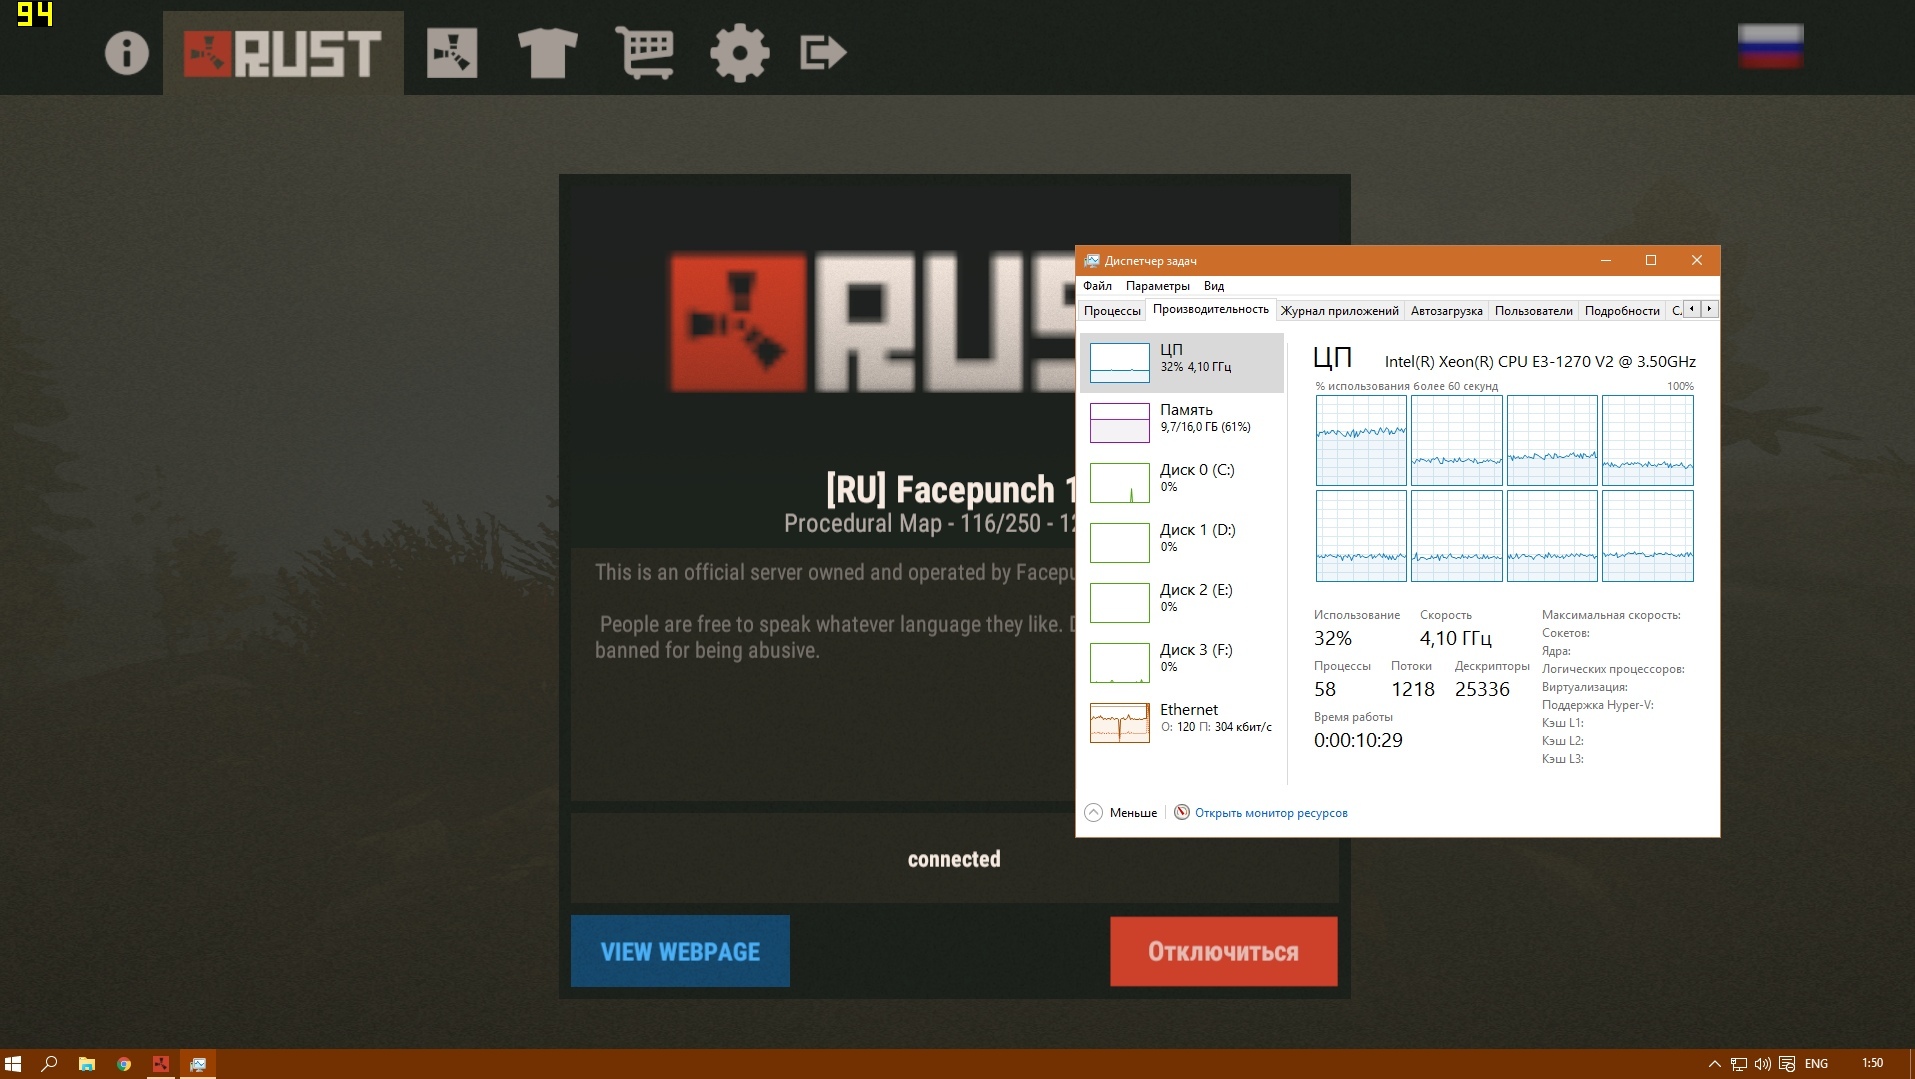The width and height of the screenshot is (1915, 1079).
Task: Switch to the Процессы tab
Action: click(1112, 311)
